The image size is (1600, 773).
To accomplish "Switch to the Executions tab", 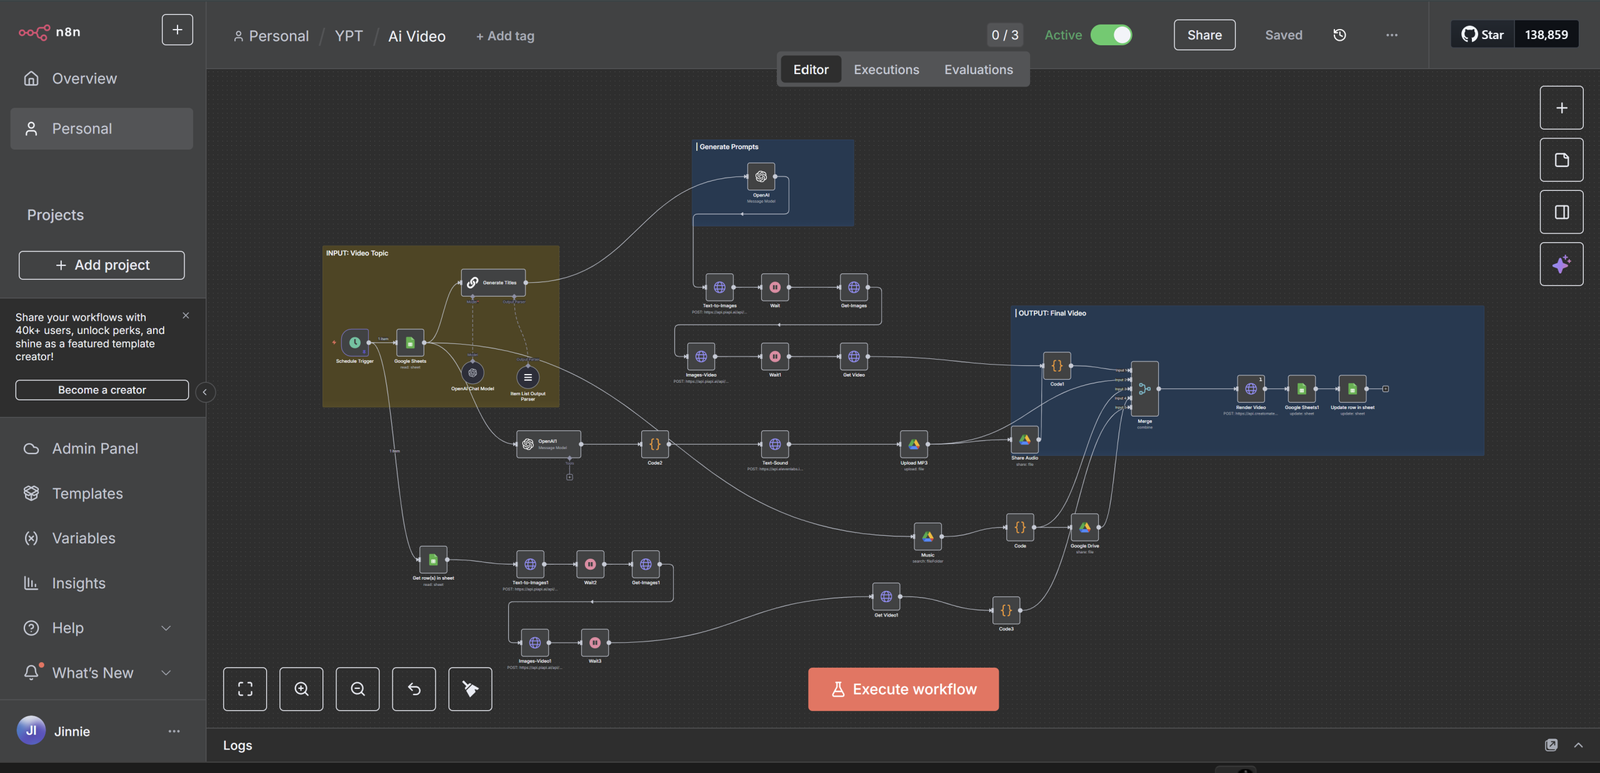I will point(886,70).
